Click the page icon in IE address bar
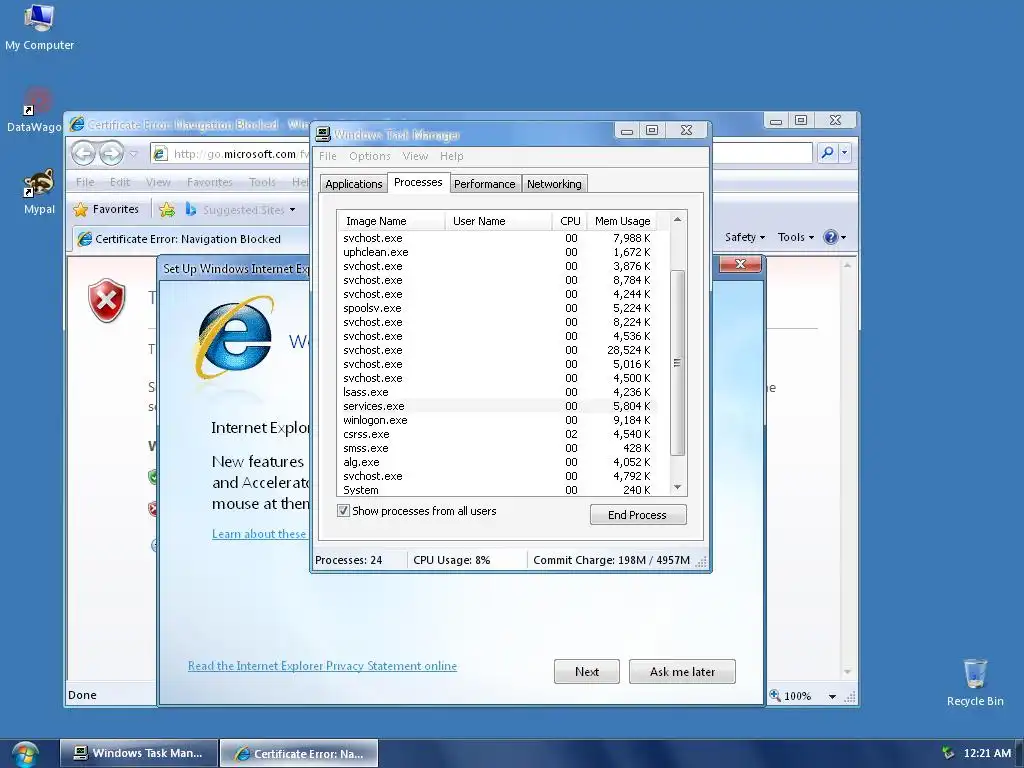 pos(159,153)
